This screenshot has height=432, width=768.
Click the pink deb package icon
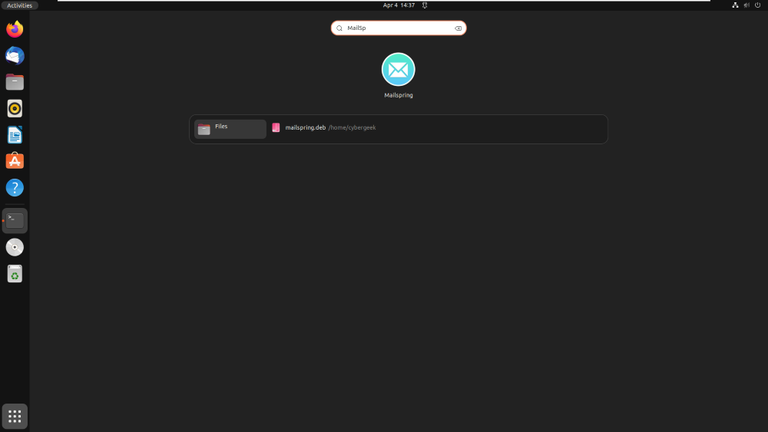click(x=276, y=127)
